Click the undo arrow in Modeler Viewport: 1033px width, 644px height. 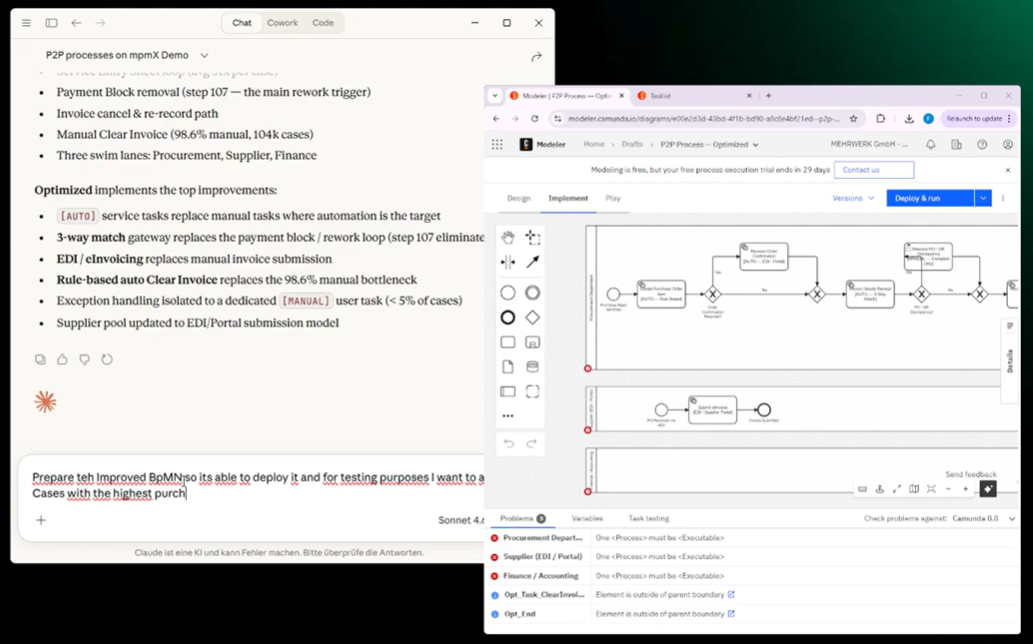(509, 443)
